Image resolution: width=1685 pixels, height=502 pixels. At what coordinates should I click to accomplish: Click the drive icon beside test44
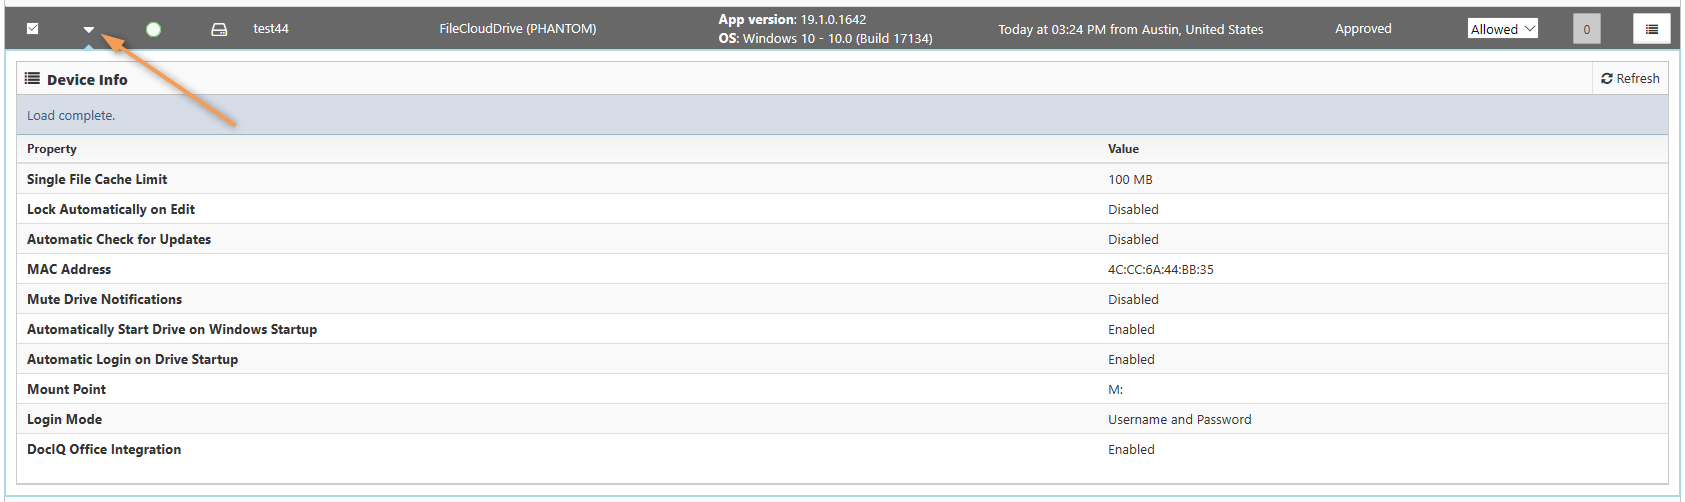coord(219,30)
